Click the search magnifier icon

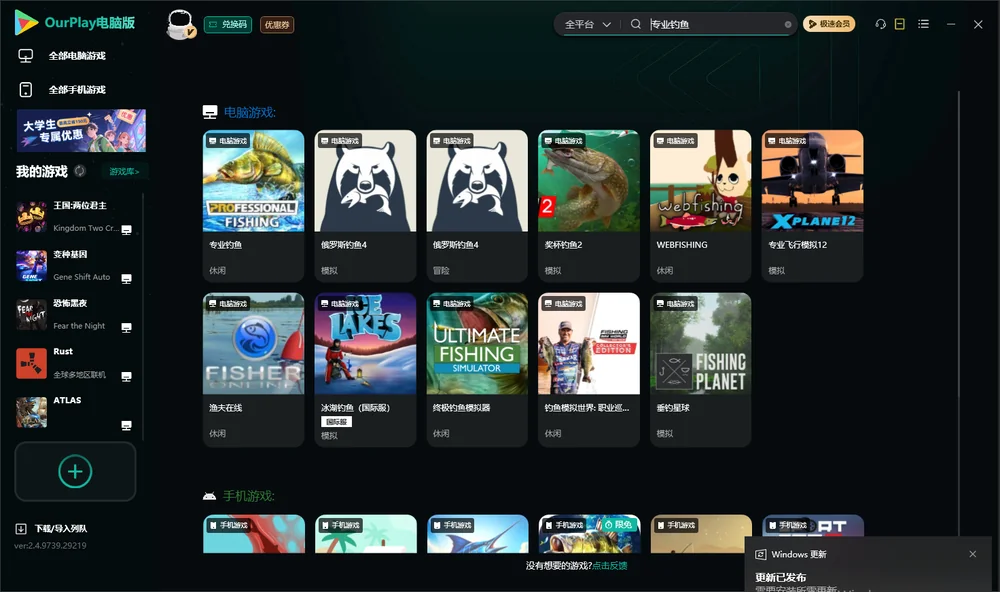pos(636,24)
